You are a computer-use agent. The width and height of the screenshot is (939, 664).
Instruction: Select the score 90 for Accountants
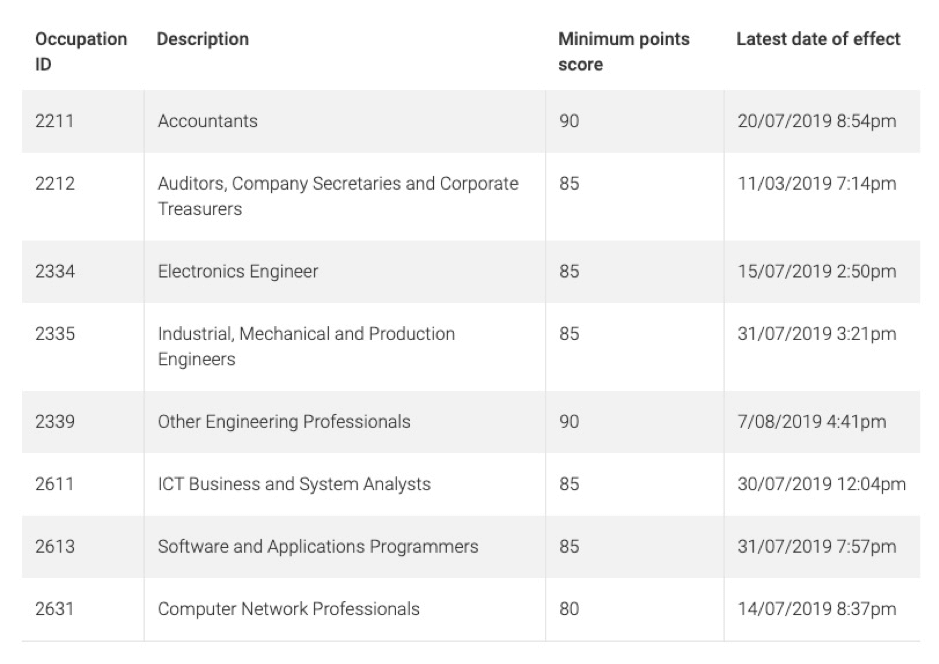coord(569,121)
